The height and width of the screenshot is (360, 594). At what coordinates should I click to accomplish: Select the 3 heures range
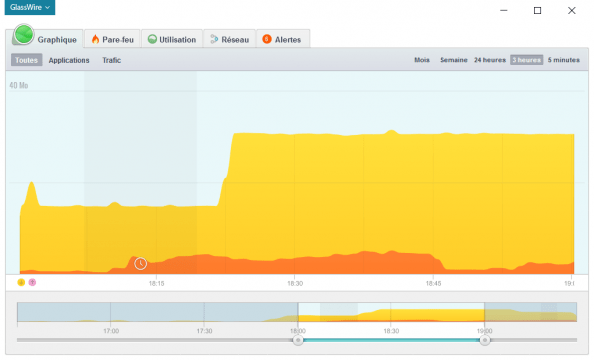526,60
